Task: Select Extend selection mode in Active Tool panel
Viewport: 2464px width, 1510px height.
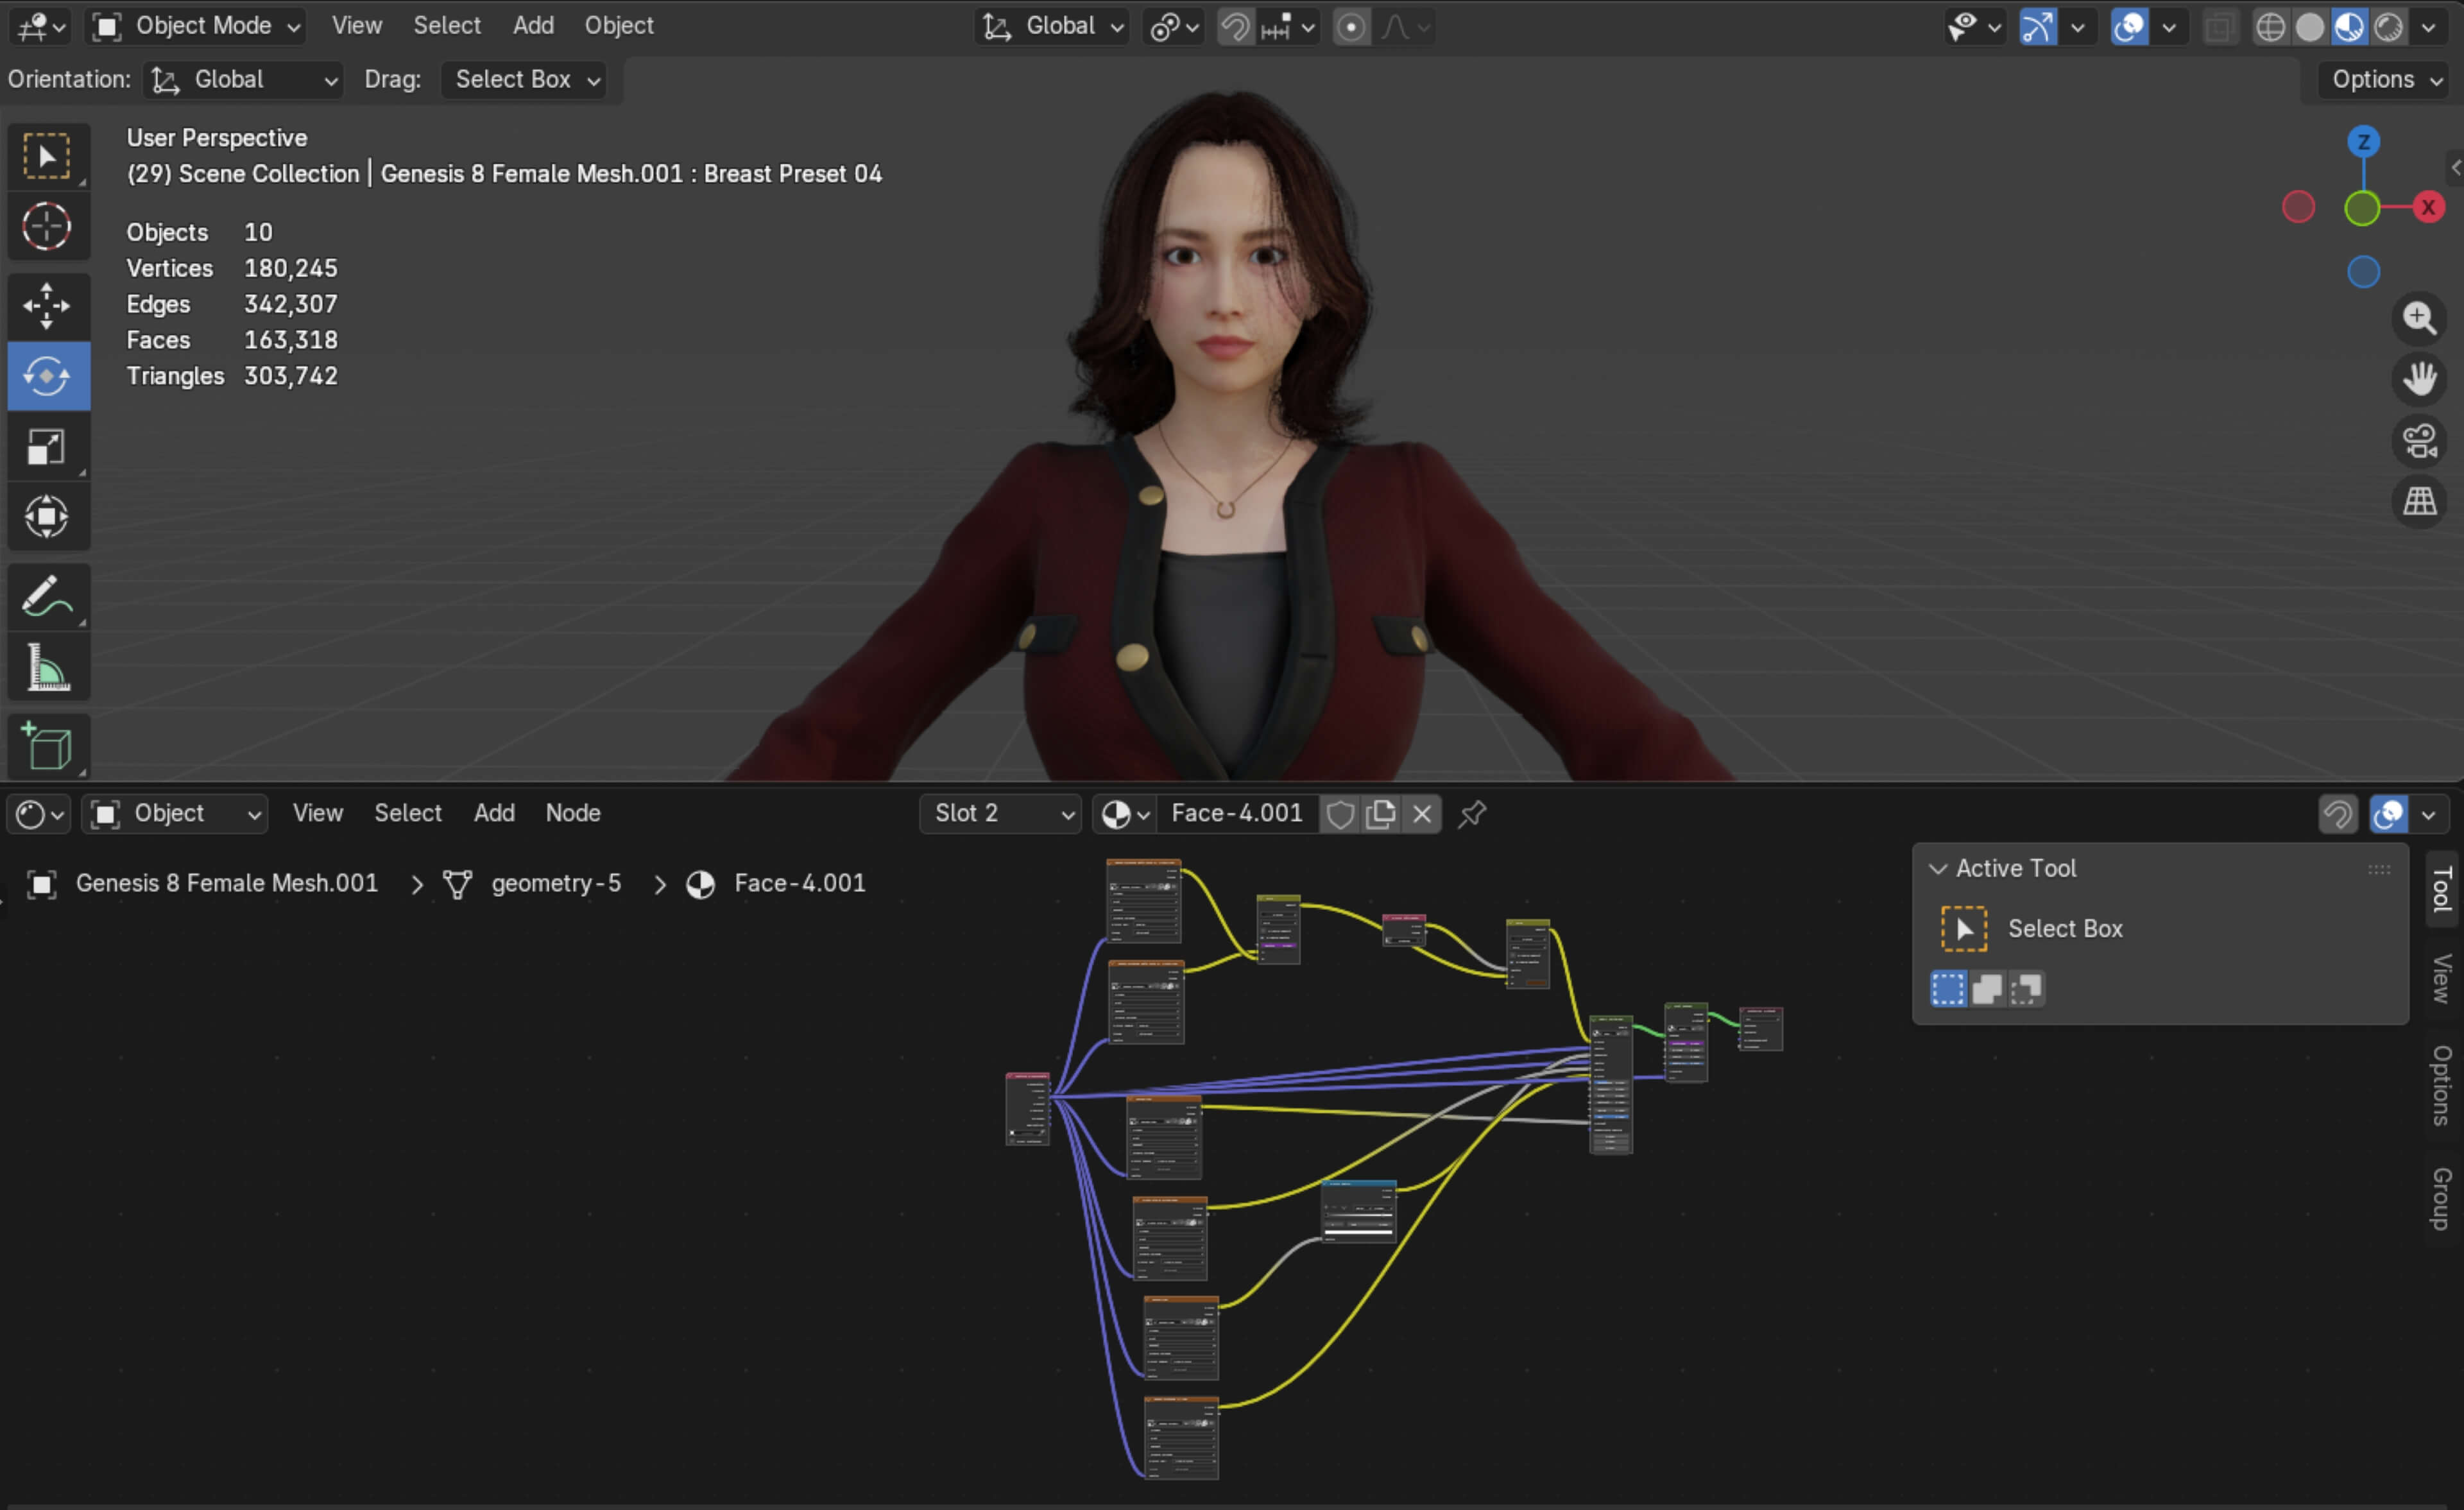Action: click(x=1988, y=989)
